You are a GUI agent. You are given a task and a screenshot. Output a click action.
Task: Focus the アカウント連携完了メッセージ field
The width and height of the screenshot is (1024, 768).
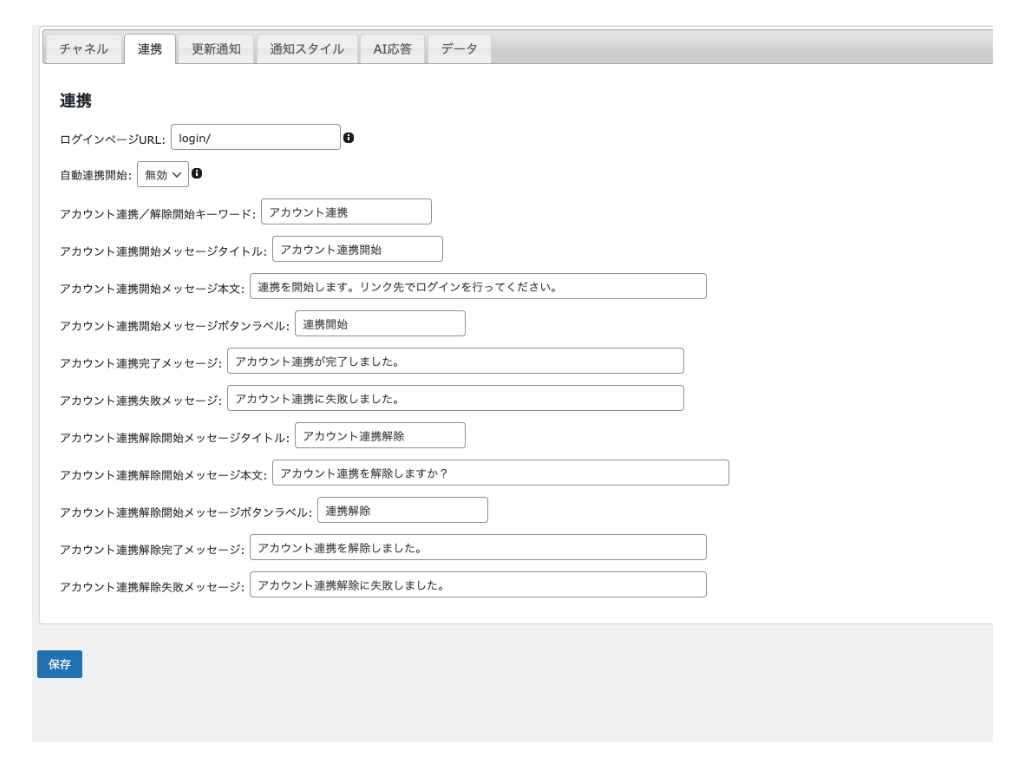(455, 360)
